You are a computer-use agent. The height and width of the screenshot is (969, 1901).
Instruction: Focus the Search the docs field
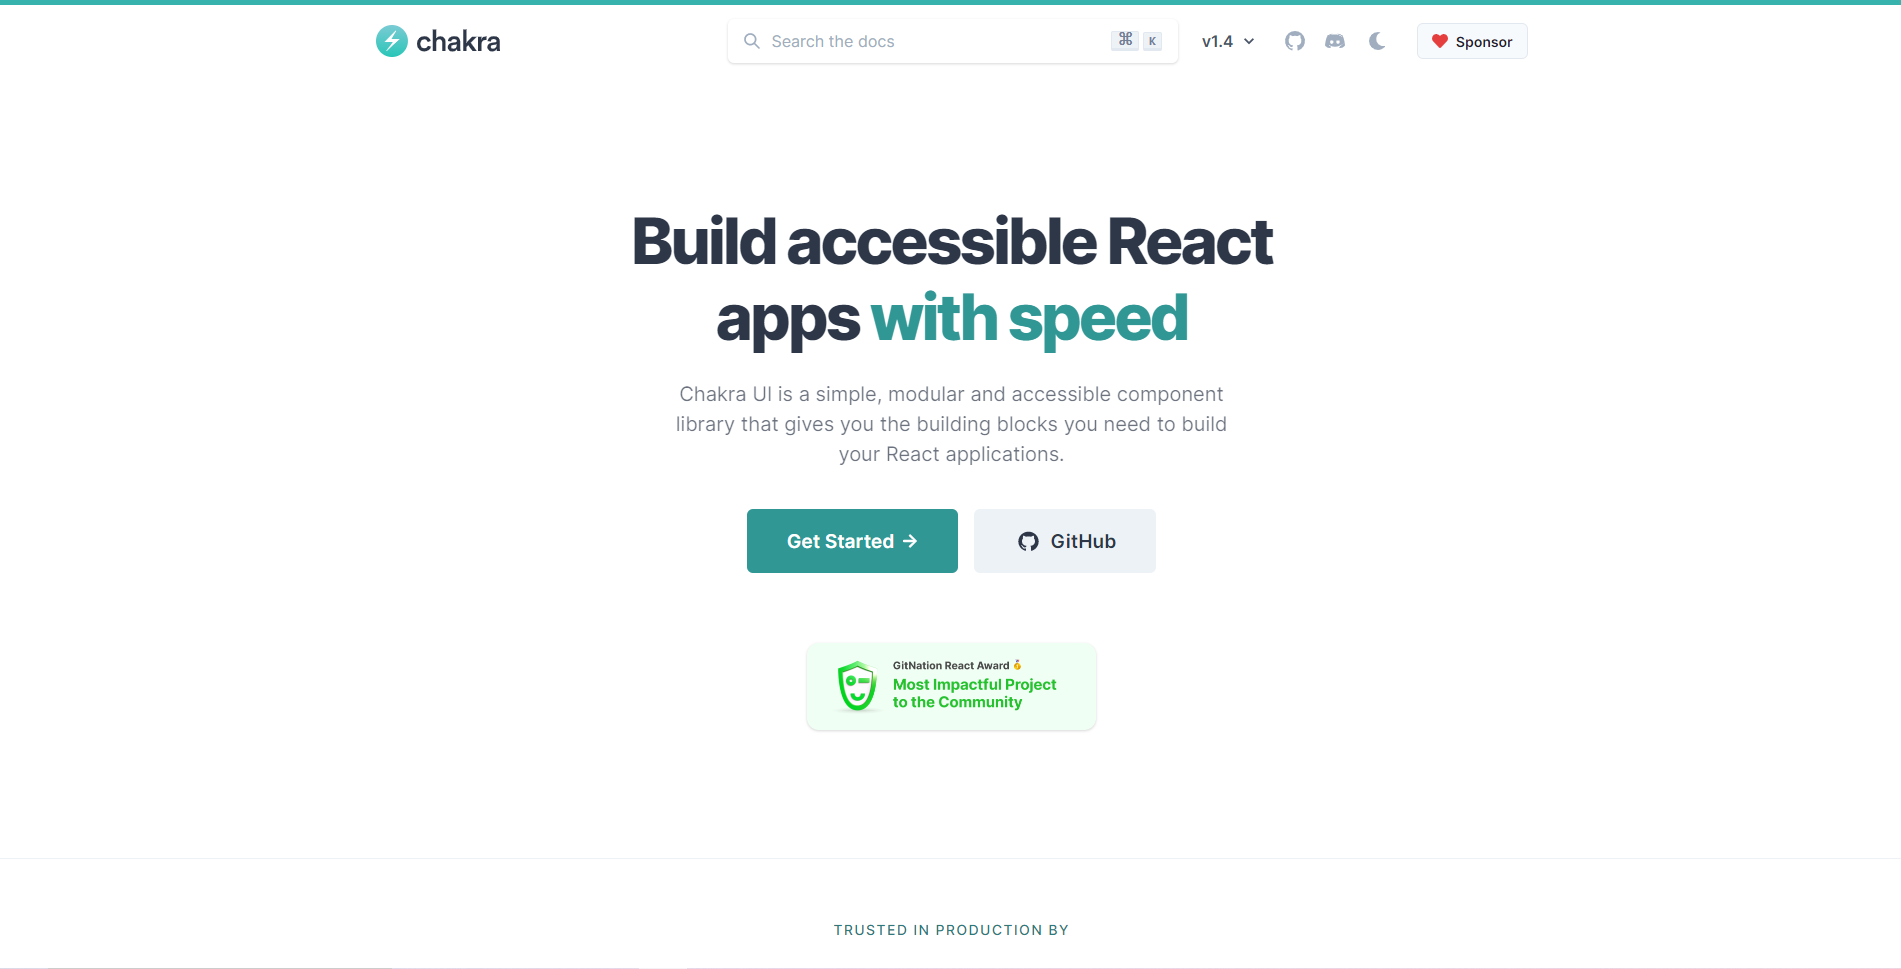coord(930,41)
